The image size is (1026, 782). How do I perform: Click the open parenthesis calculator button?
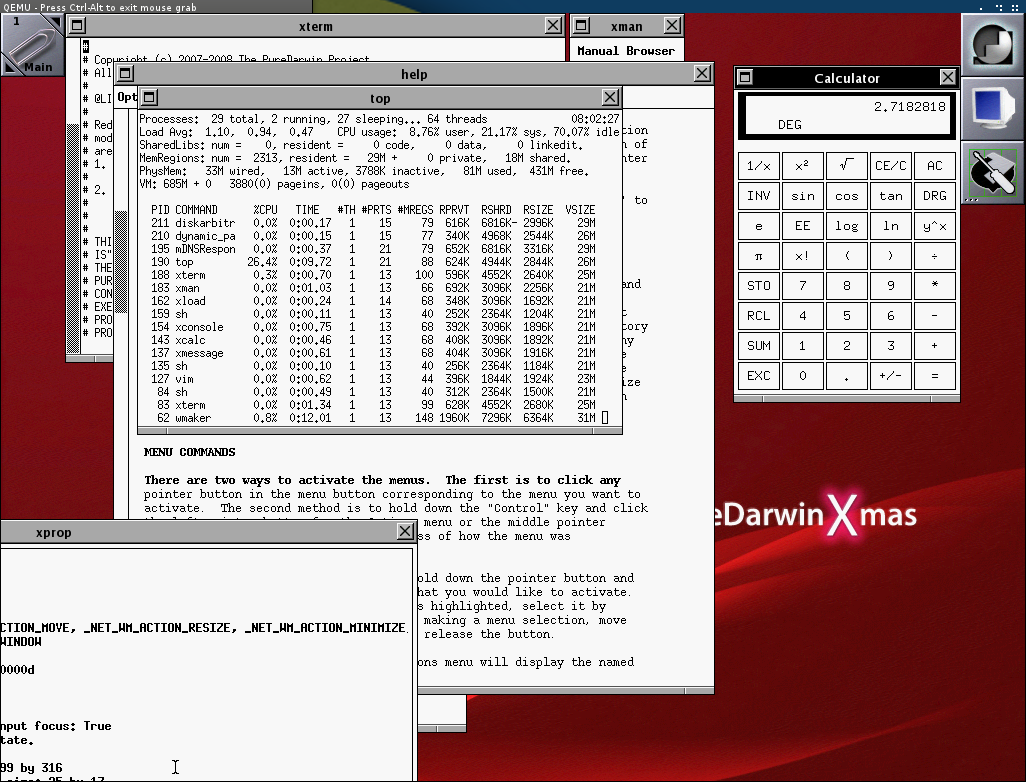tap(846, 256)
